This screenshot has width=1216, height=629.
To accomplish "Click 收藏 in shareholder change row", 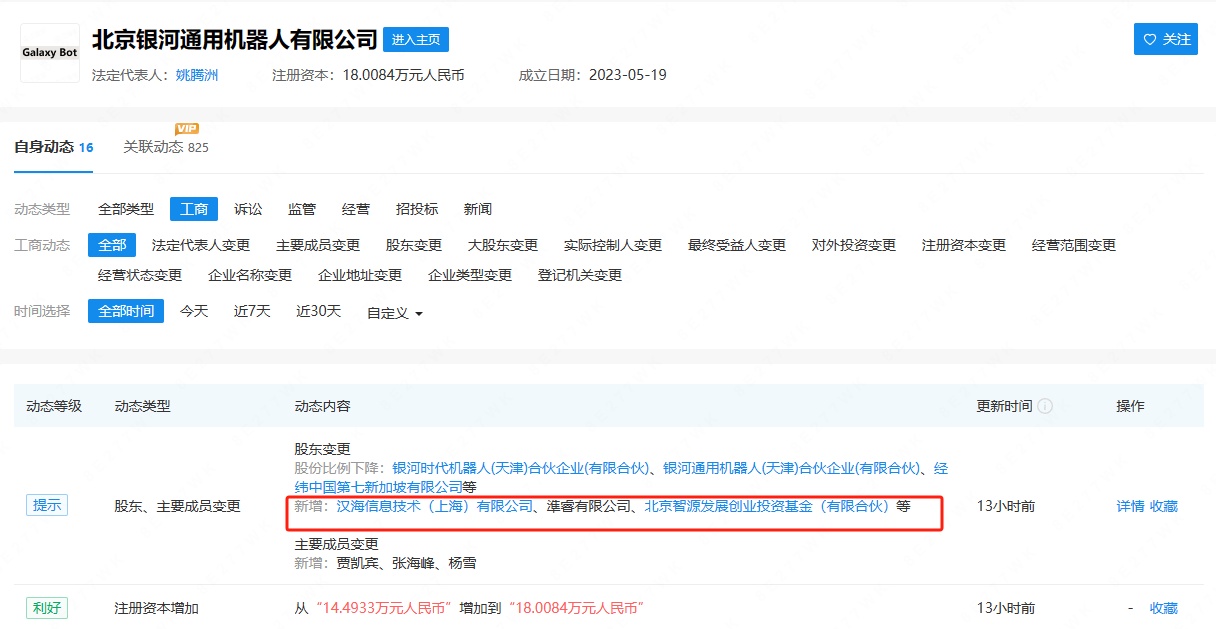I will (x=1164, y=506).
